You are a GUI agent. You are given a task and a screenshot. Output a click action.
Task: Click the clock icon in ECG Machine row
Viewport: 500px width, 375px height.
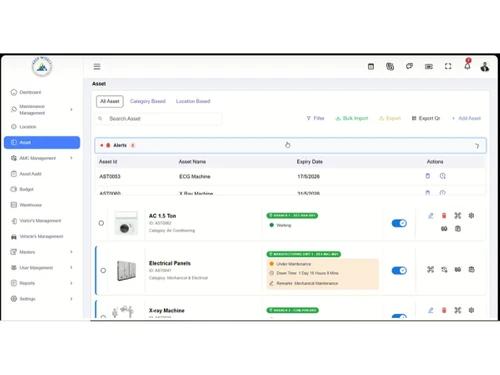pyautogui.click(x=442, y=176)
